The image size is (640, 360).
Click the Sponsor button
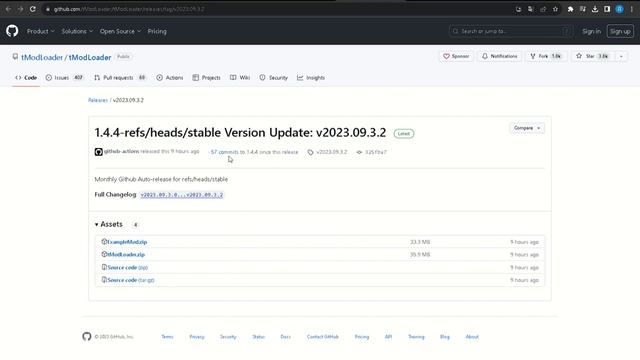pos(456,56)
